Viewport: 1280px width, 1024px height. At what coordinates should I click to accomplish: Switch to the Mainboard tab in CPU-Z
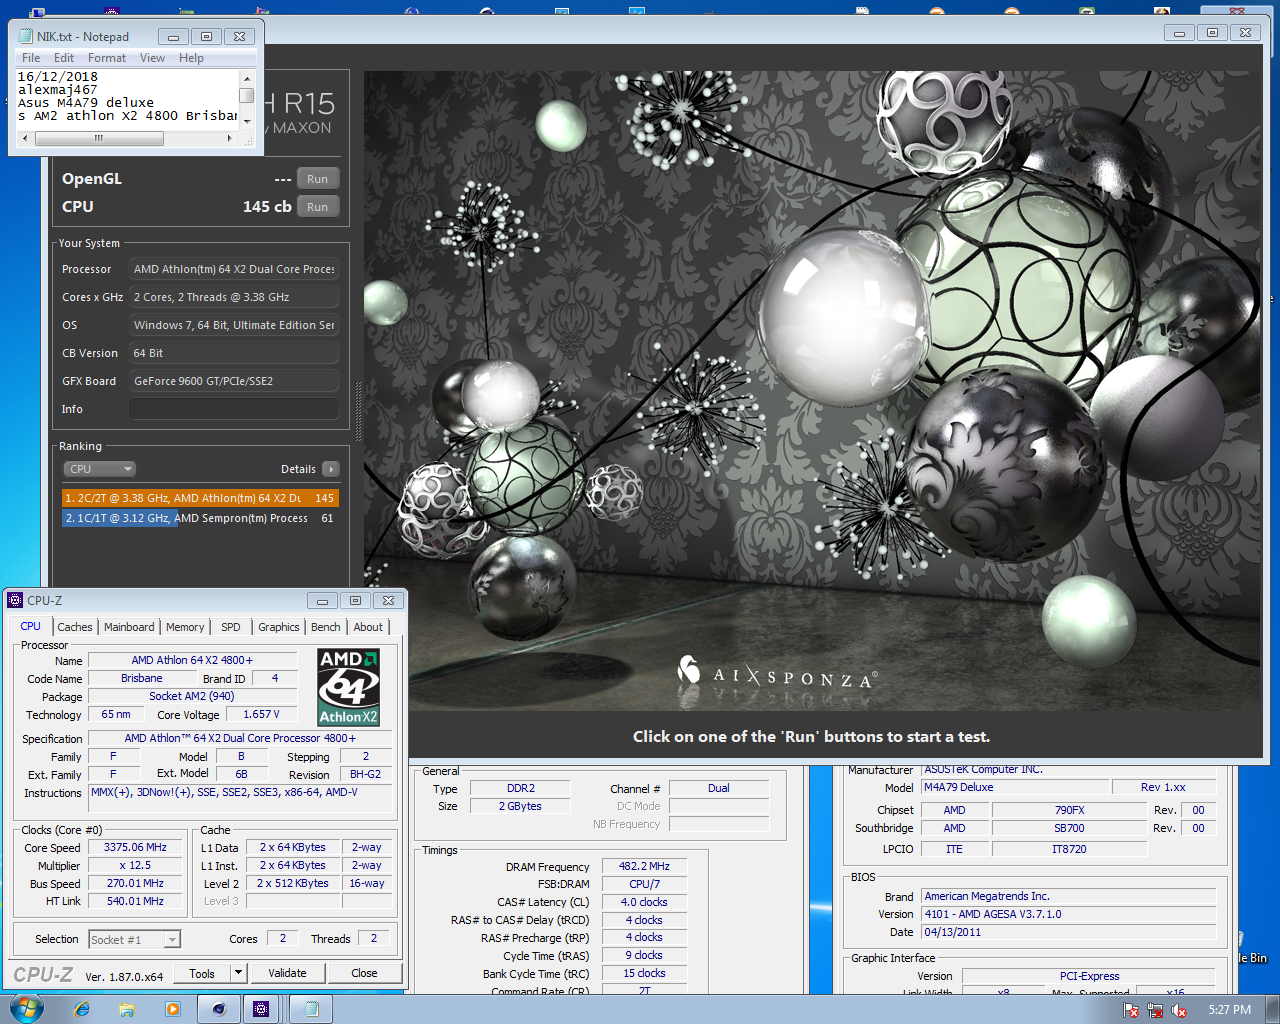click(x=129, y=627)
